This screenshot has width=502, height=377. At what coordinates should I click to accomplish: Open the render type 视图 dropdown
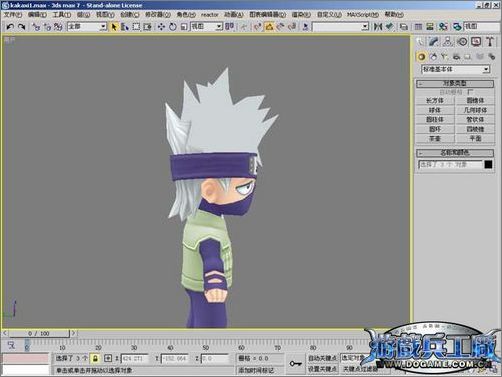click(x=482, y=27)
